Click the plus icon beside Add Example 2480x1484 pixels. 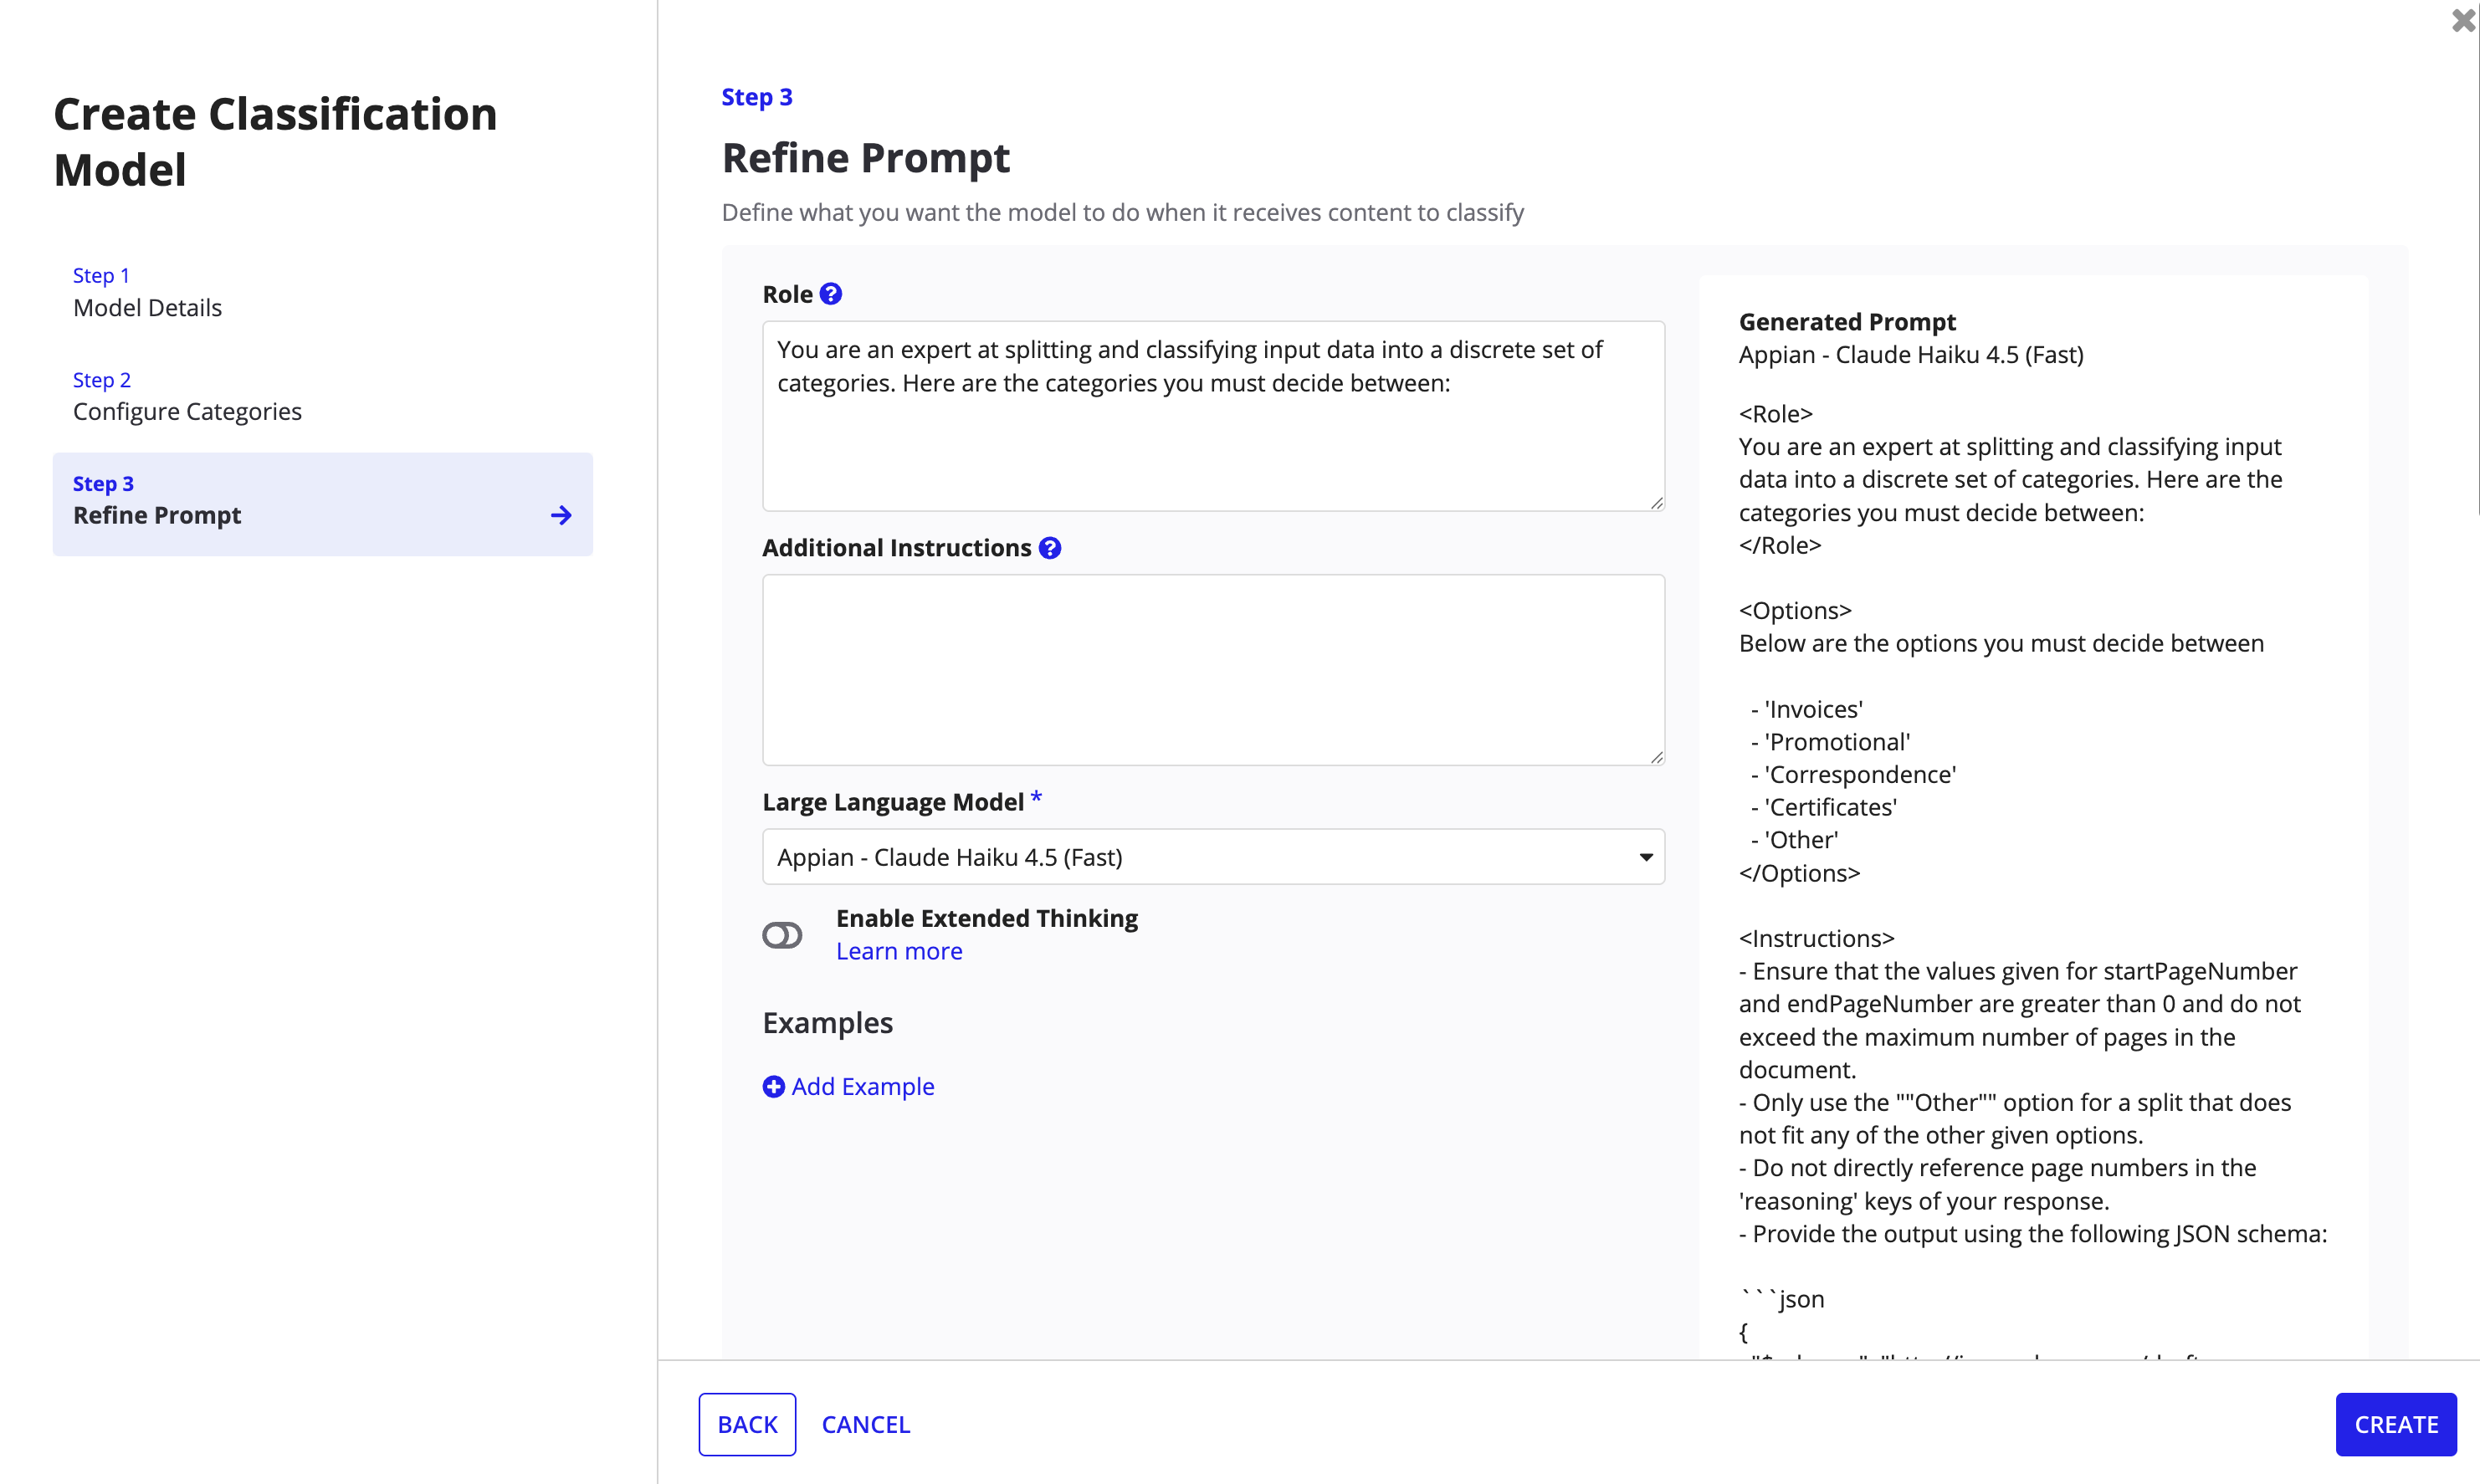pos(773,1086)
